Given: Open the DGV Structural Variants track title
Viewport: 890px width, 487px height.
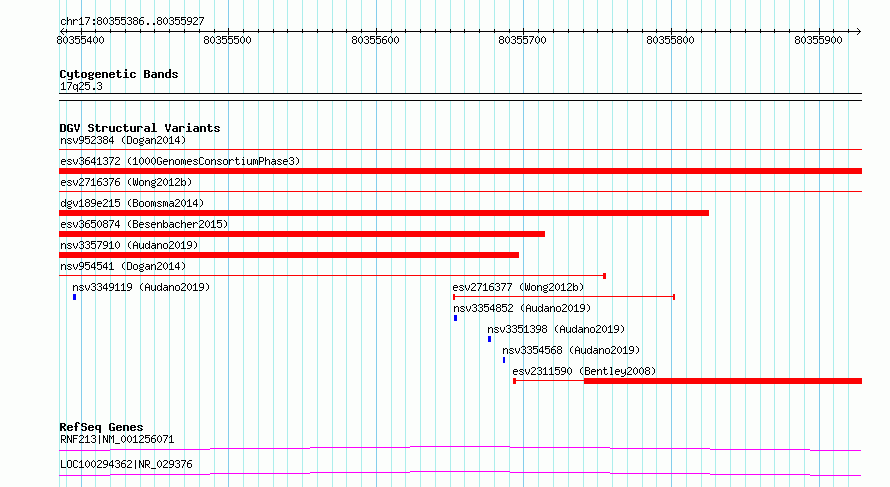Looking at the screenshot, I should pos(140,128).
